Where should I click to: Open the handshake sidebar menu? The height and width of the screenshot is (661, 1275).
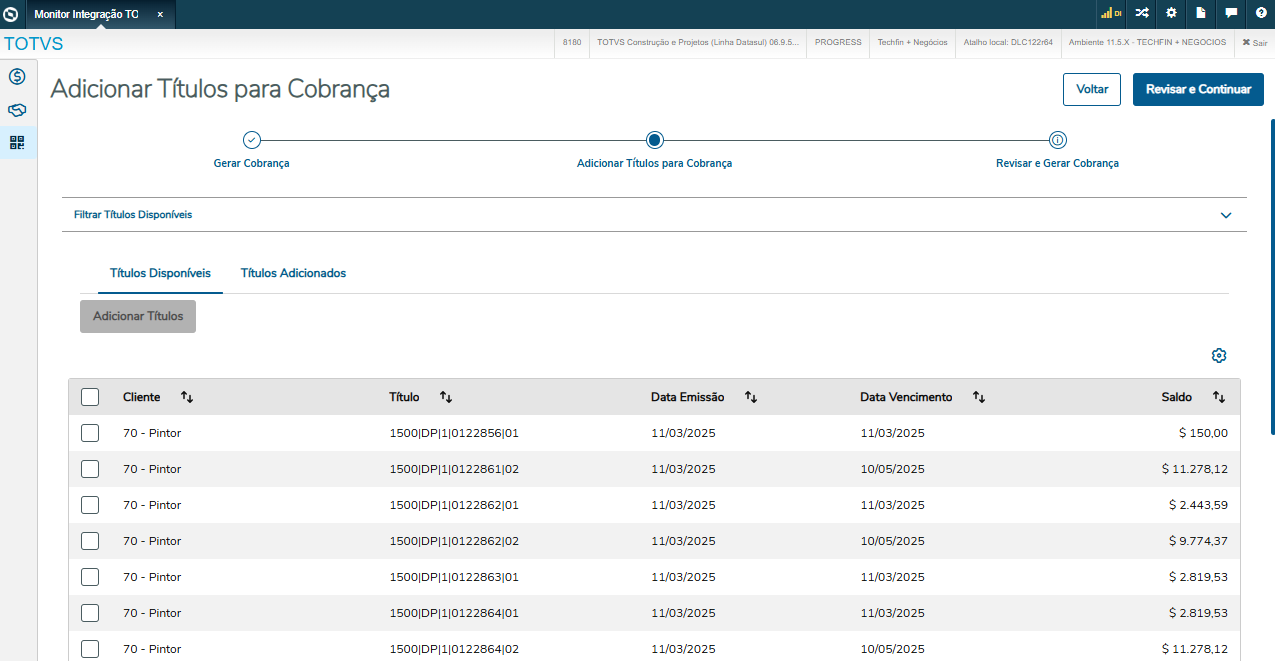click(x=17, y=110)
